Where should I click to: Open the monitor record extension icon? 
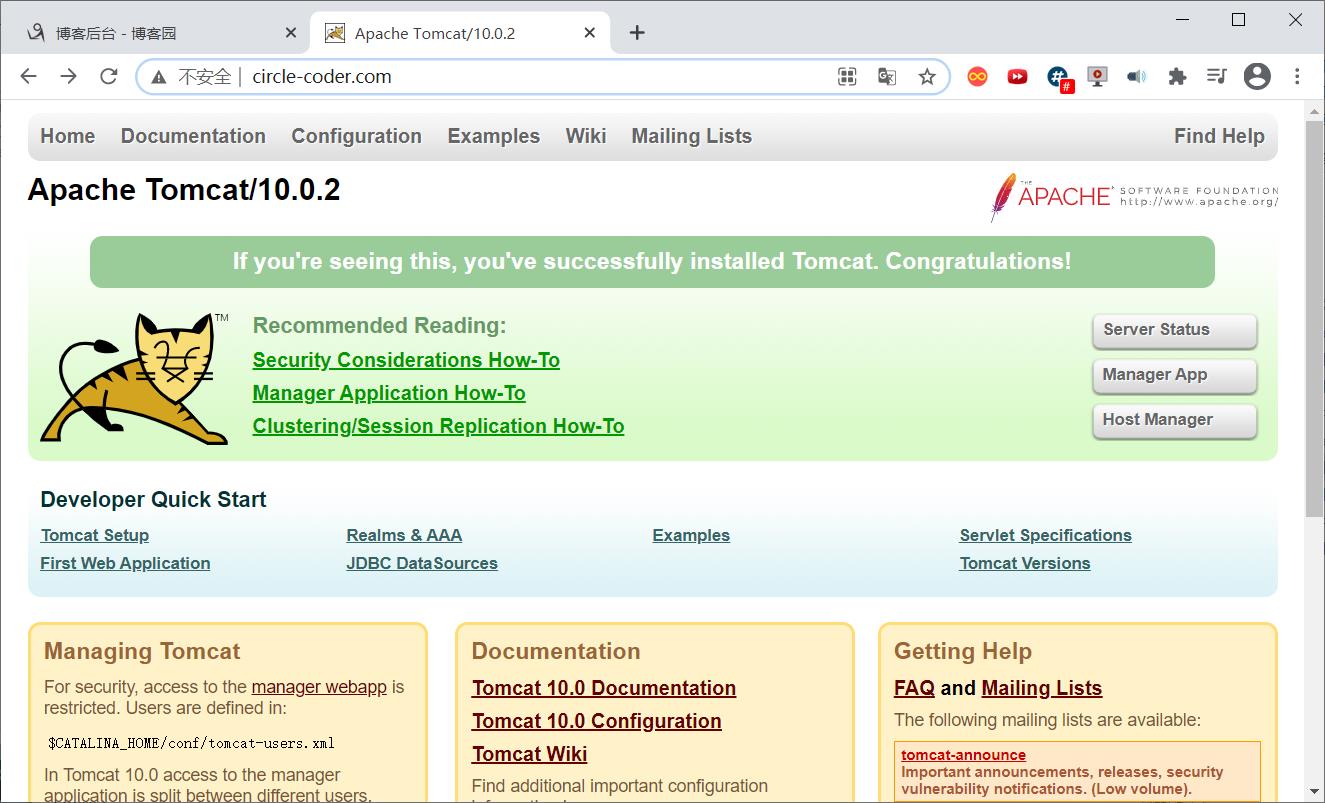(x=1097, y=76)
